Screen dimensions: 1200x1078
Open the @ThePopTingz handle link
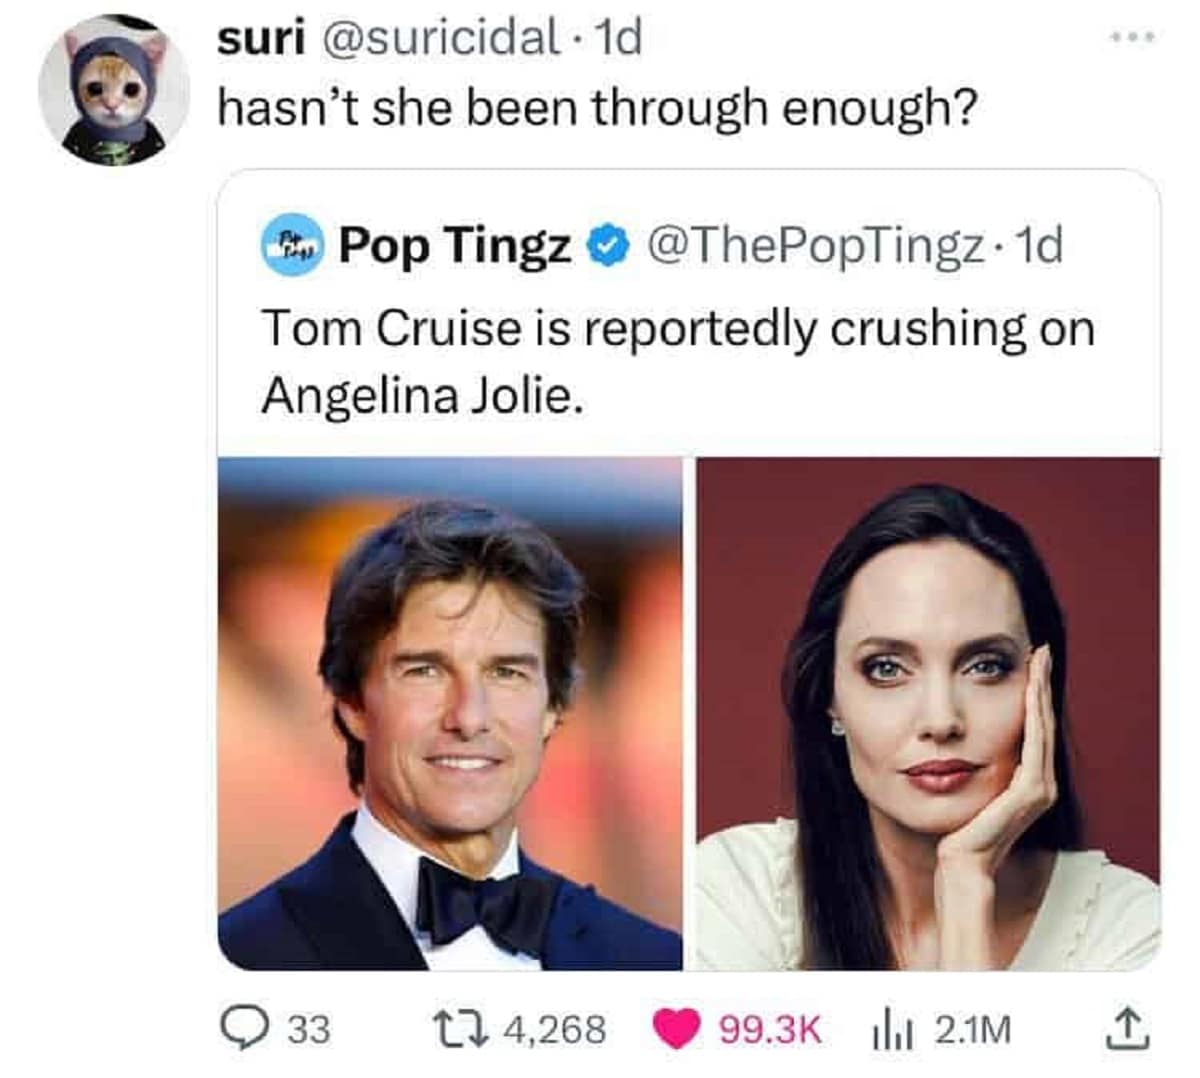point(816,245)
